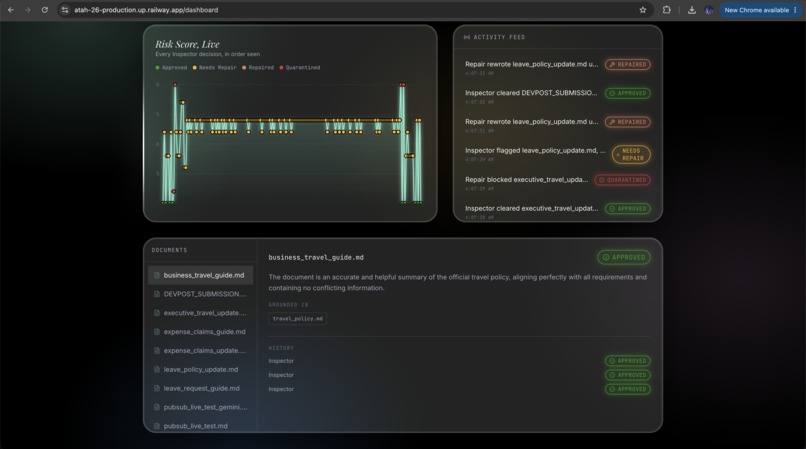
Task: Click file icon beside leave_policy_update.md
Action: (157, 369)
